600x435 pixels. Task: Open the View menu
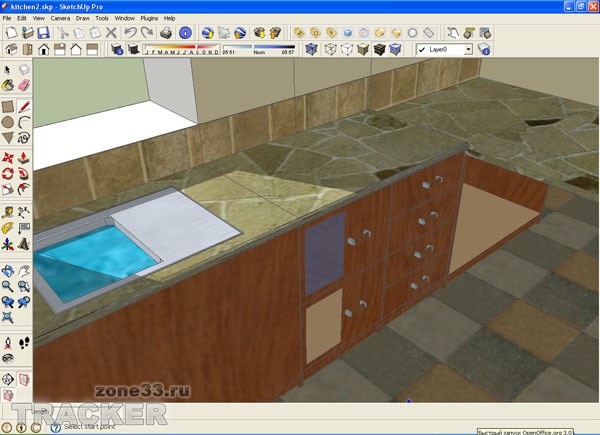point(38,18)
